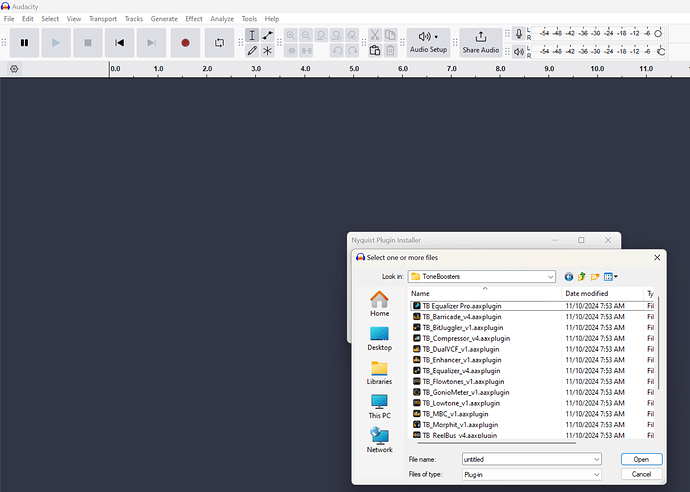Select TB_Morphit_v1.aaxplugin file
690x492 pixels.
[460, 425]
